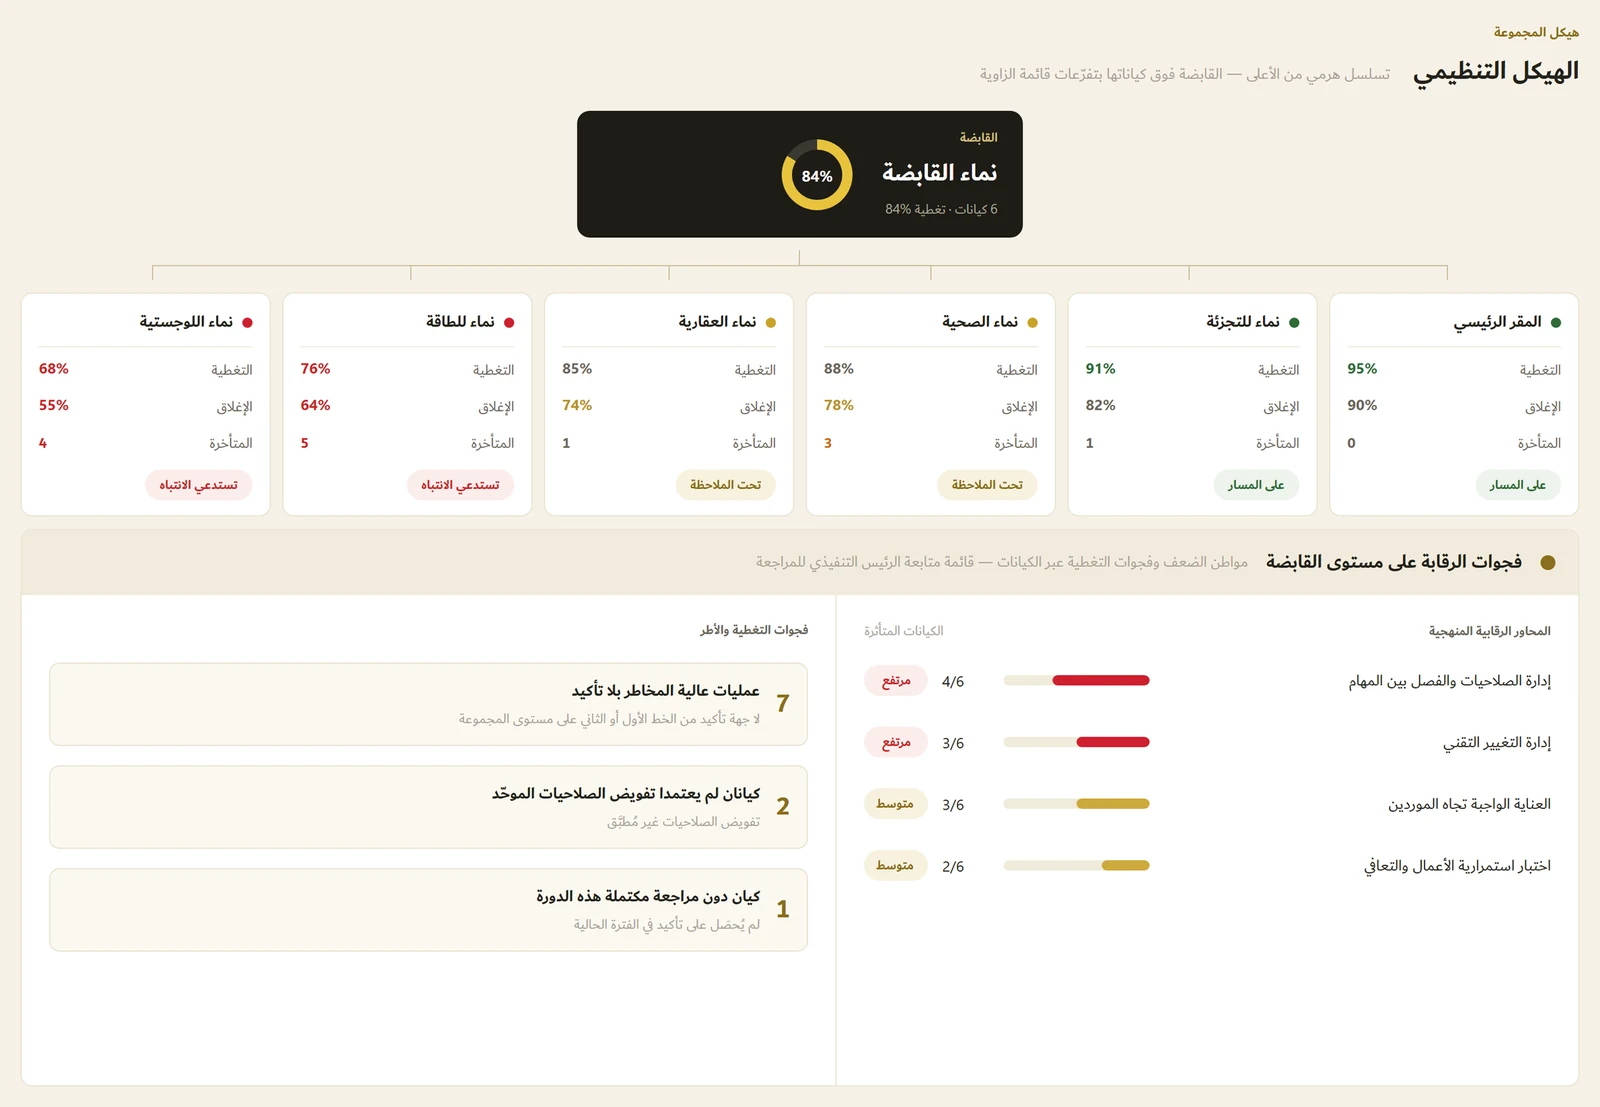Click the نماء العقارية card title

[717, 321]
